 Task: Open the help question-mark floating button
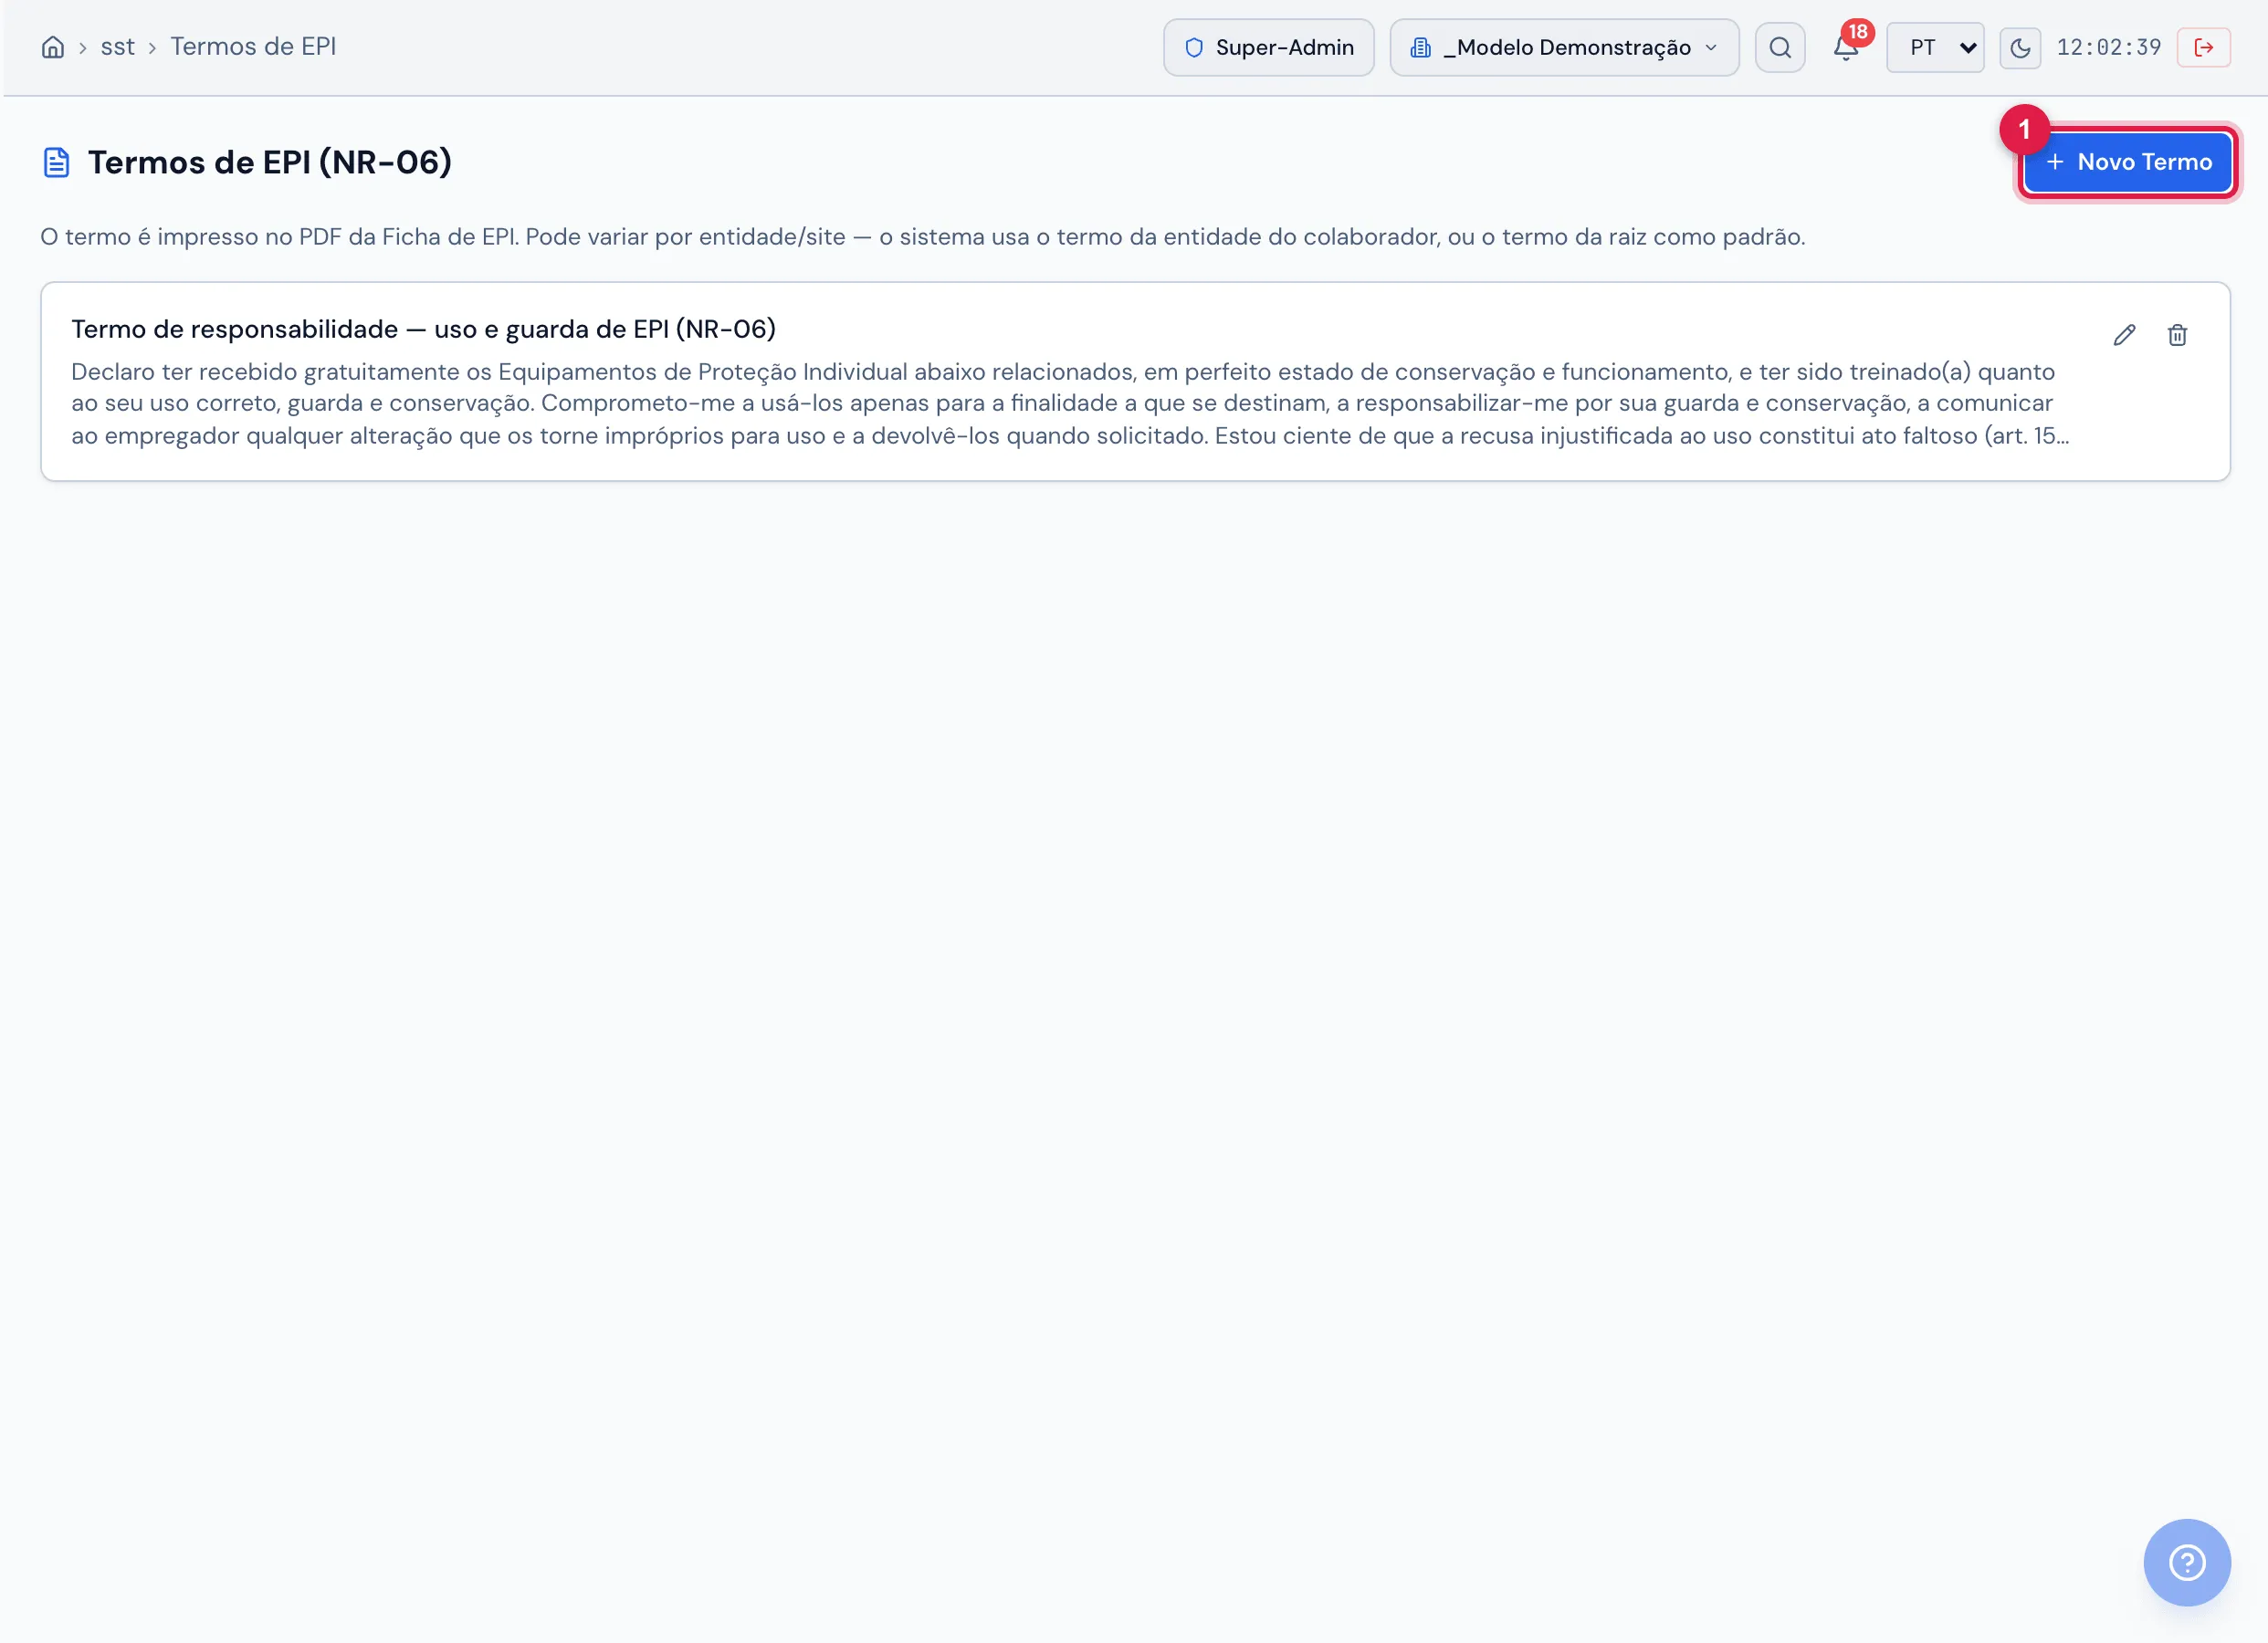tap(2186, 1562)
